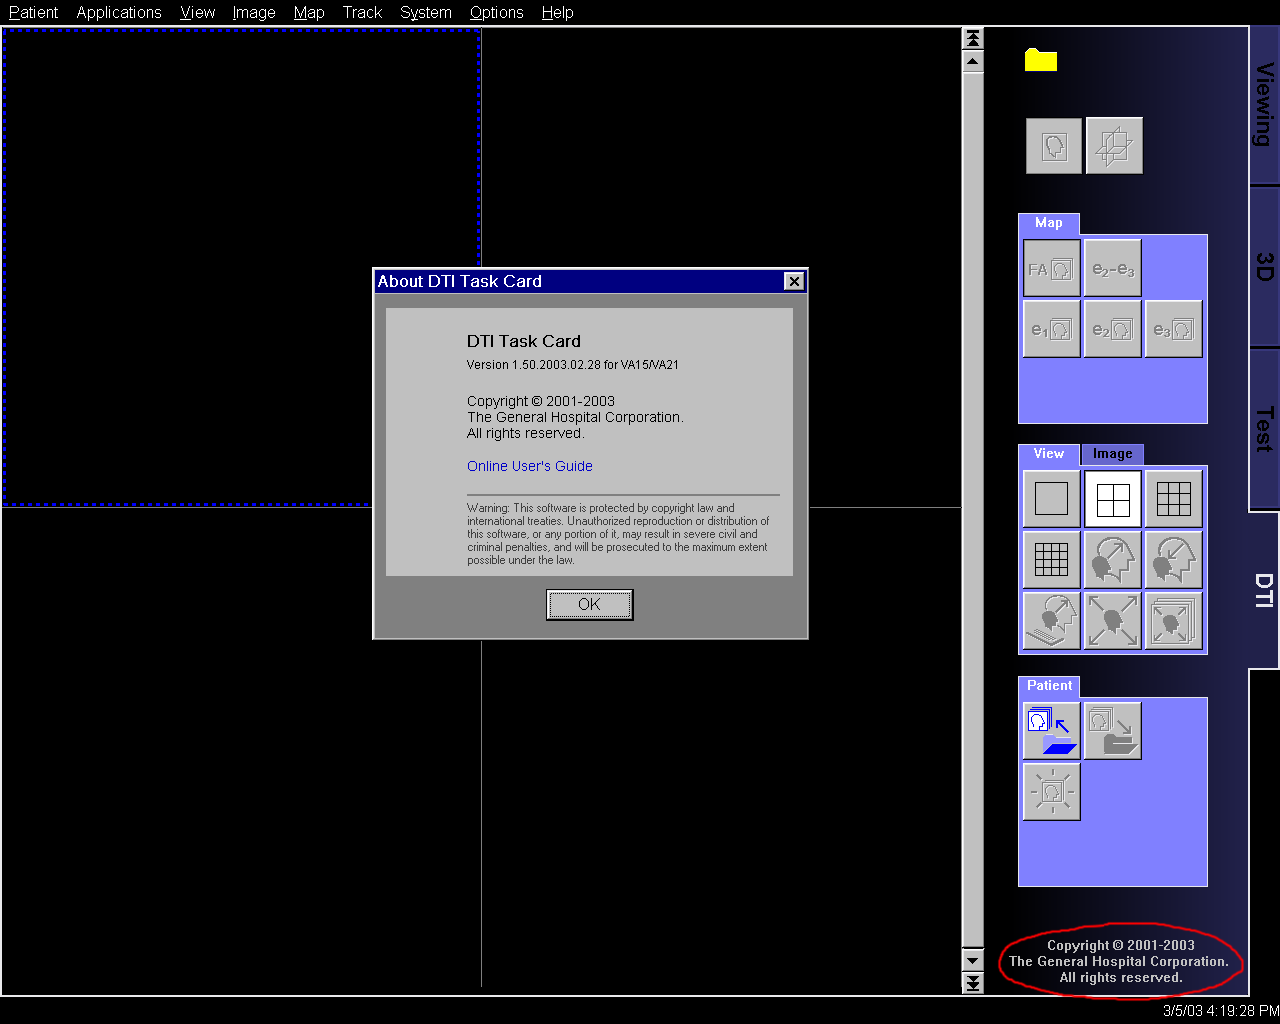Select the Patient panel tab
1280x1024 pixels.
pyautogui.click(x=1049, y=686)
